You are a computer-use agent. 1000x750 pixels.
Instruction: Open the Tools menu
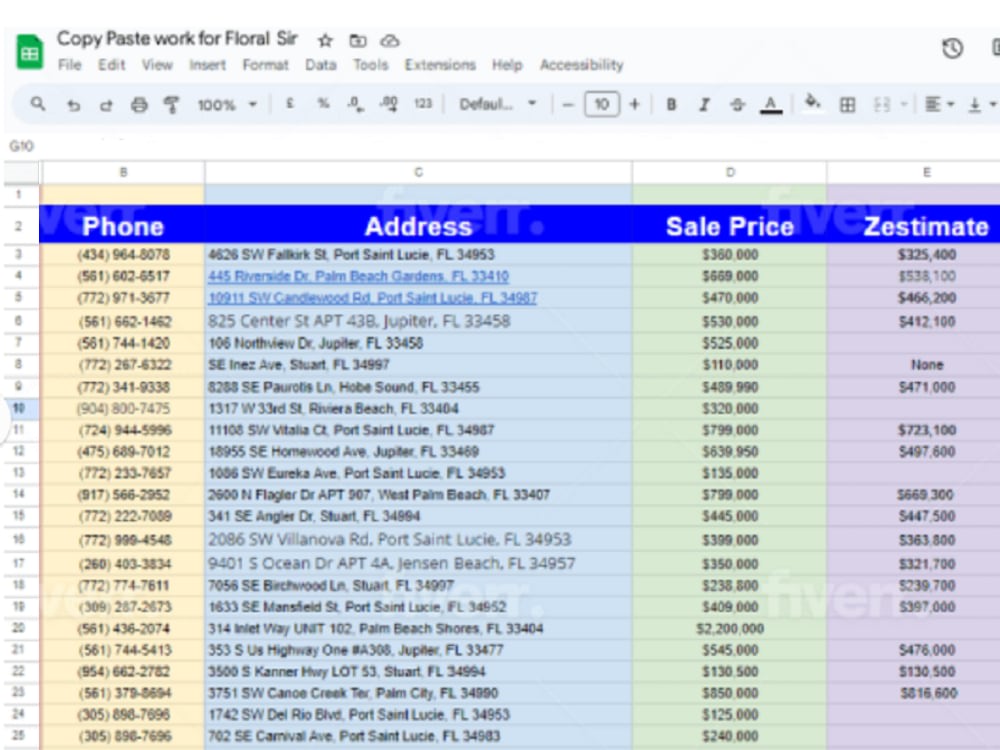[x=371, y=65]
